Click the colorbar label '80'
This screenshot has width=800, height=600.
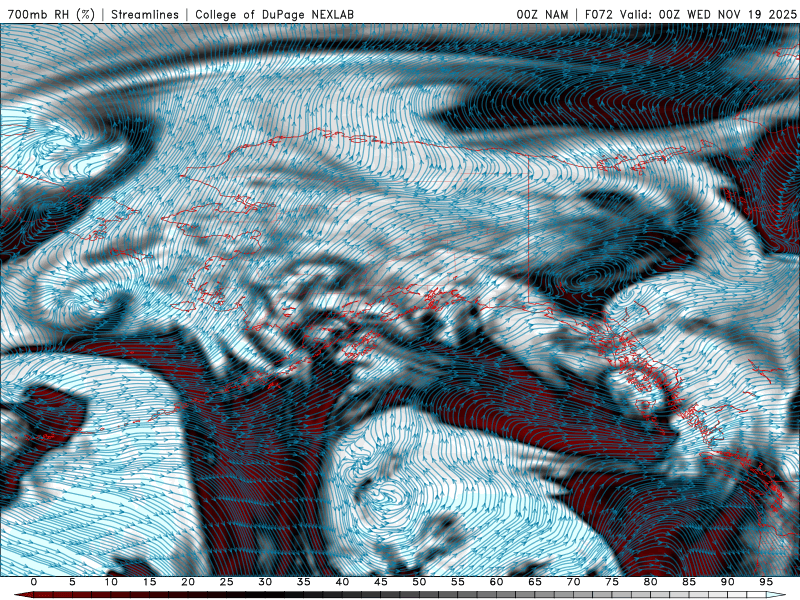651,582
